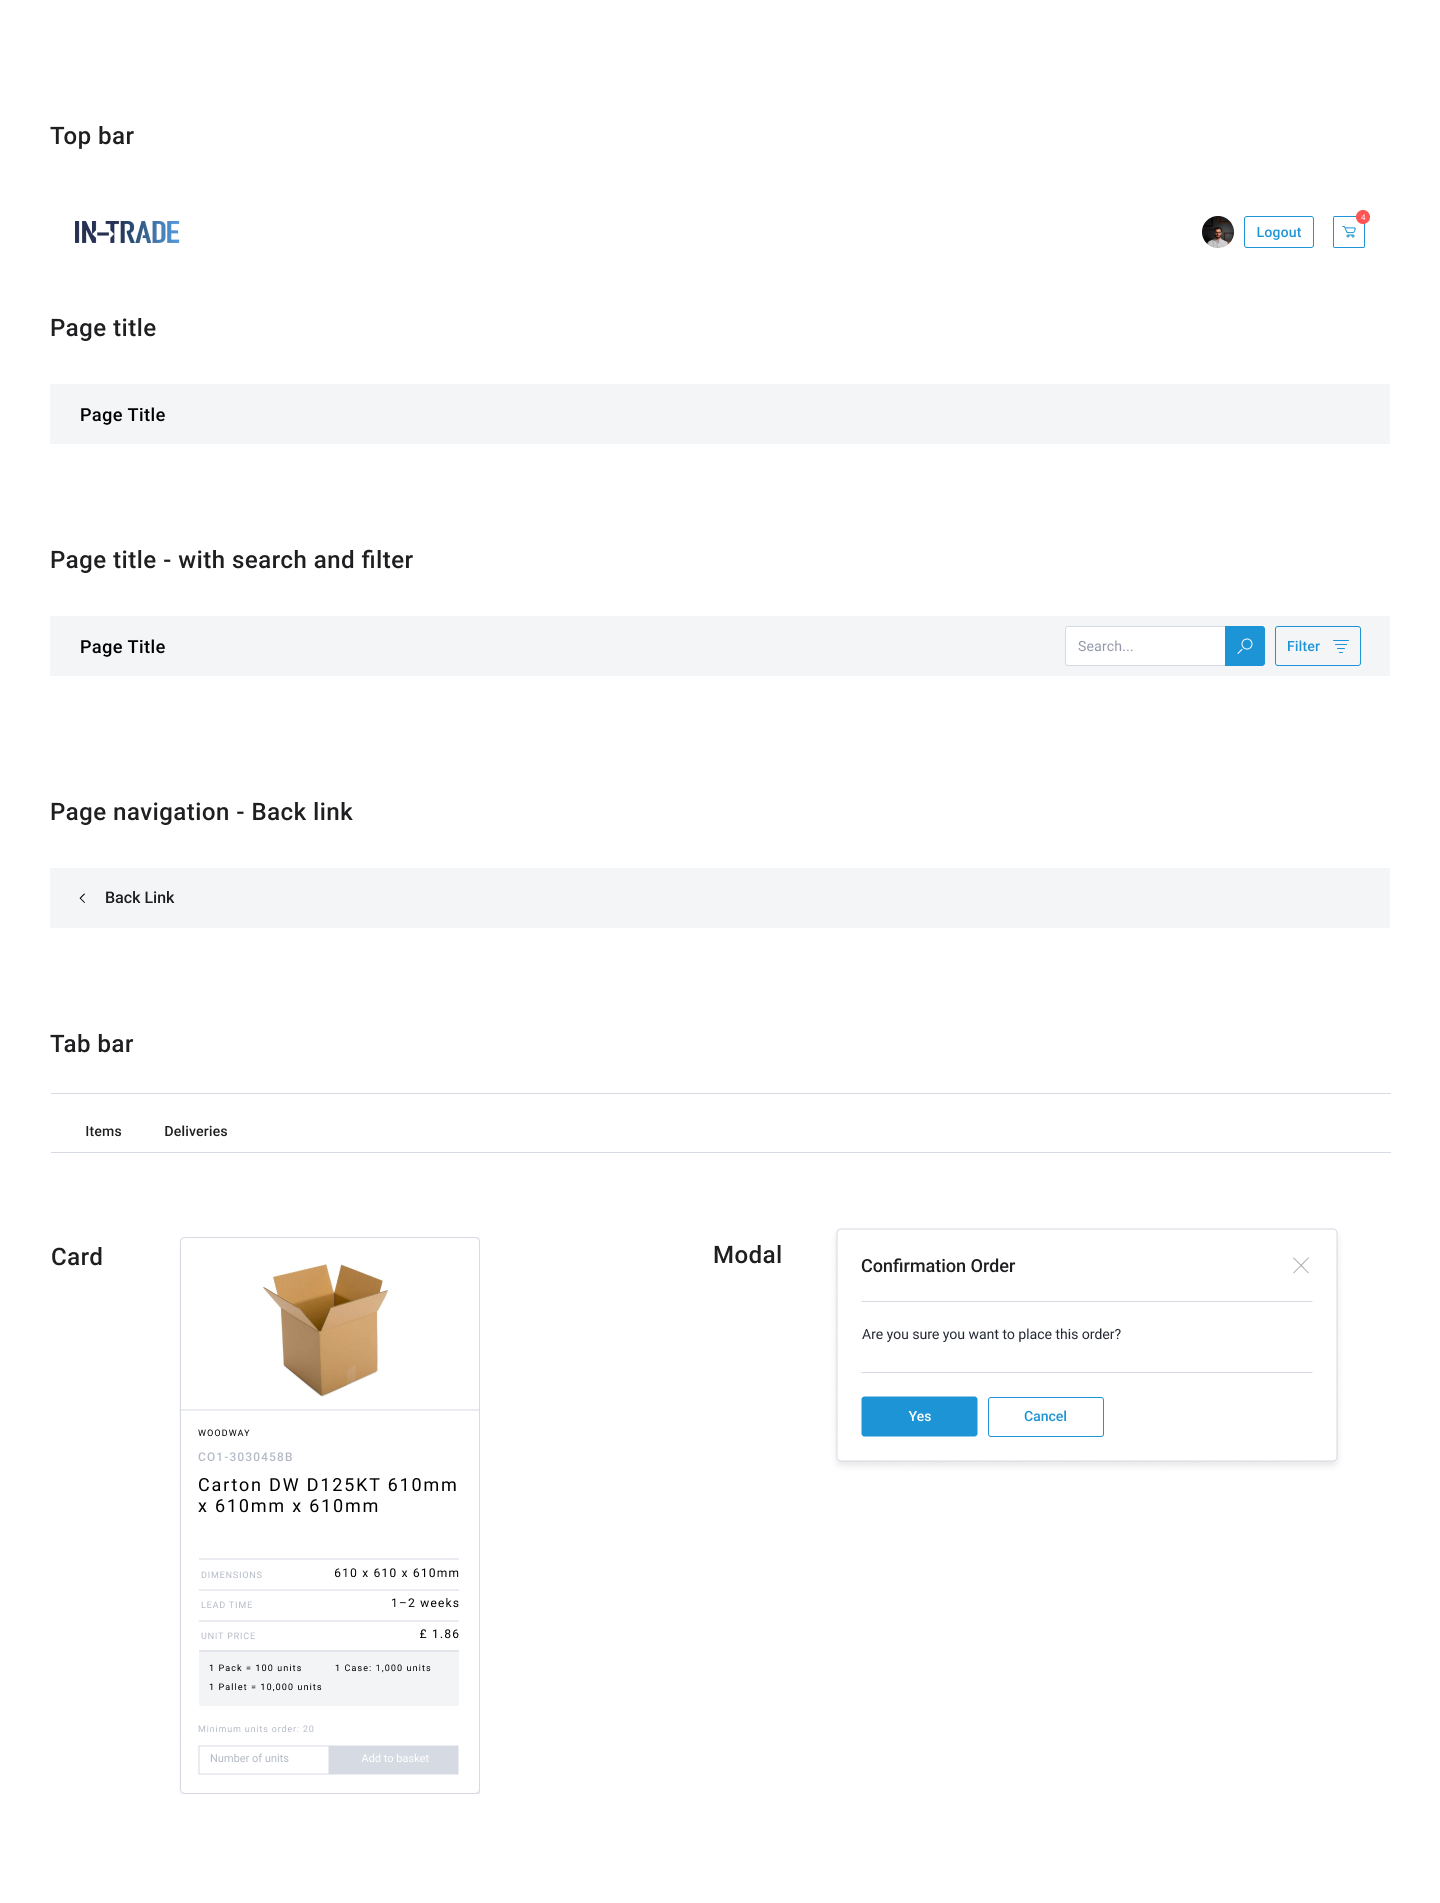The width and height of the screenshot is (1440, 1903).
Task: Click Yes to confirm the order
Action: [x=919, y=1416]
